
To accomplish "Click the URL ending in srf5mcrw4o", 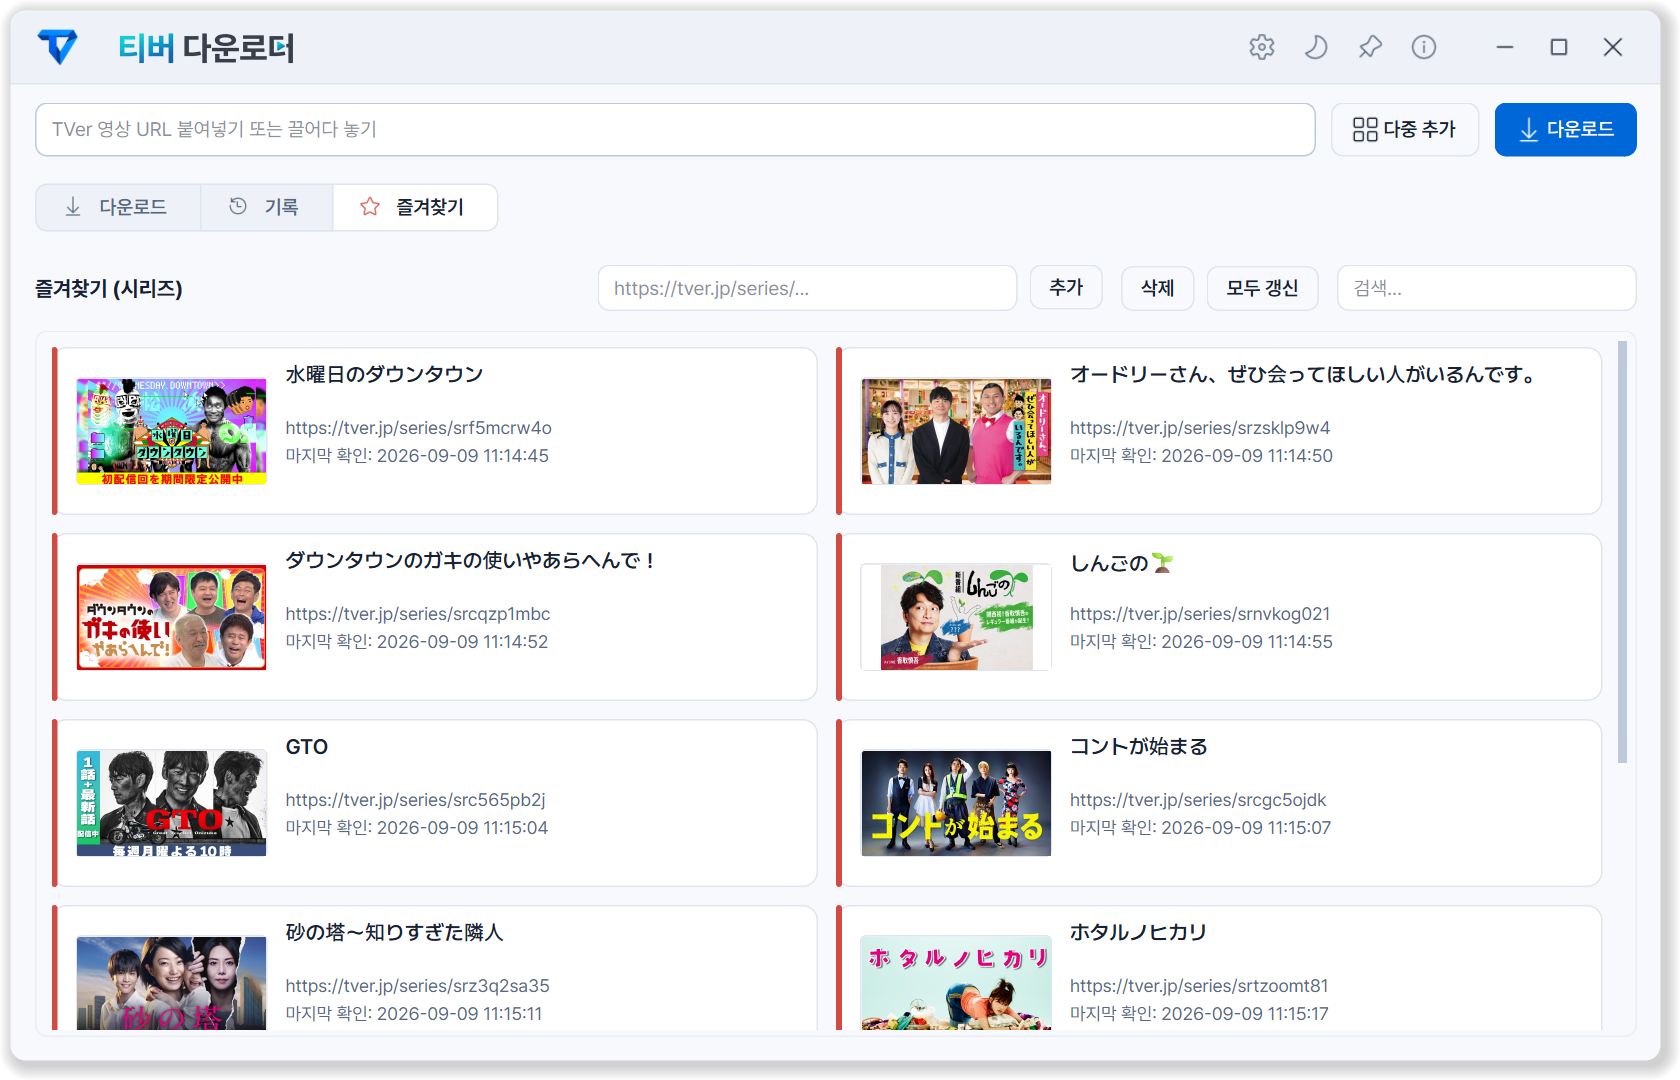I will pyautogui.click(x=419, y=428).
